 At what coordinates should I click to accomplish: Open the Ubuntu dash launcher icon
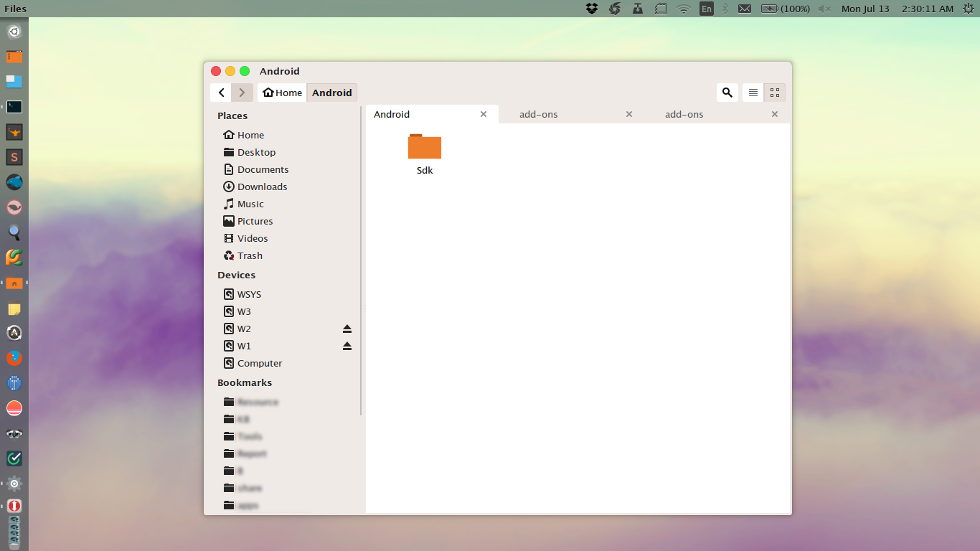coord(14,31)
